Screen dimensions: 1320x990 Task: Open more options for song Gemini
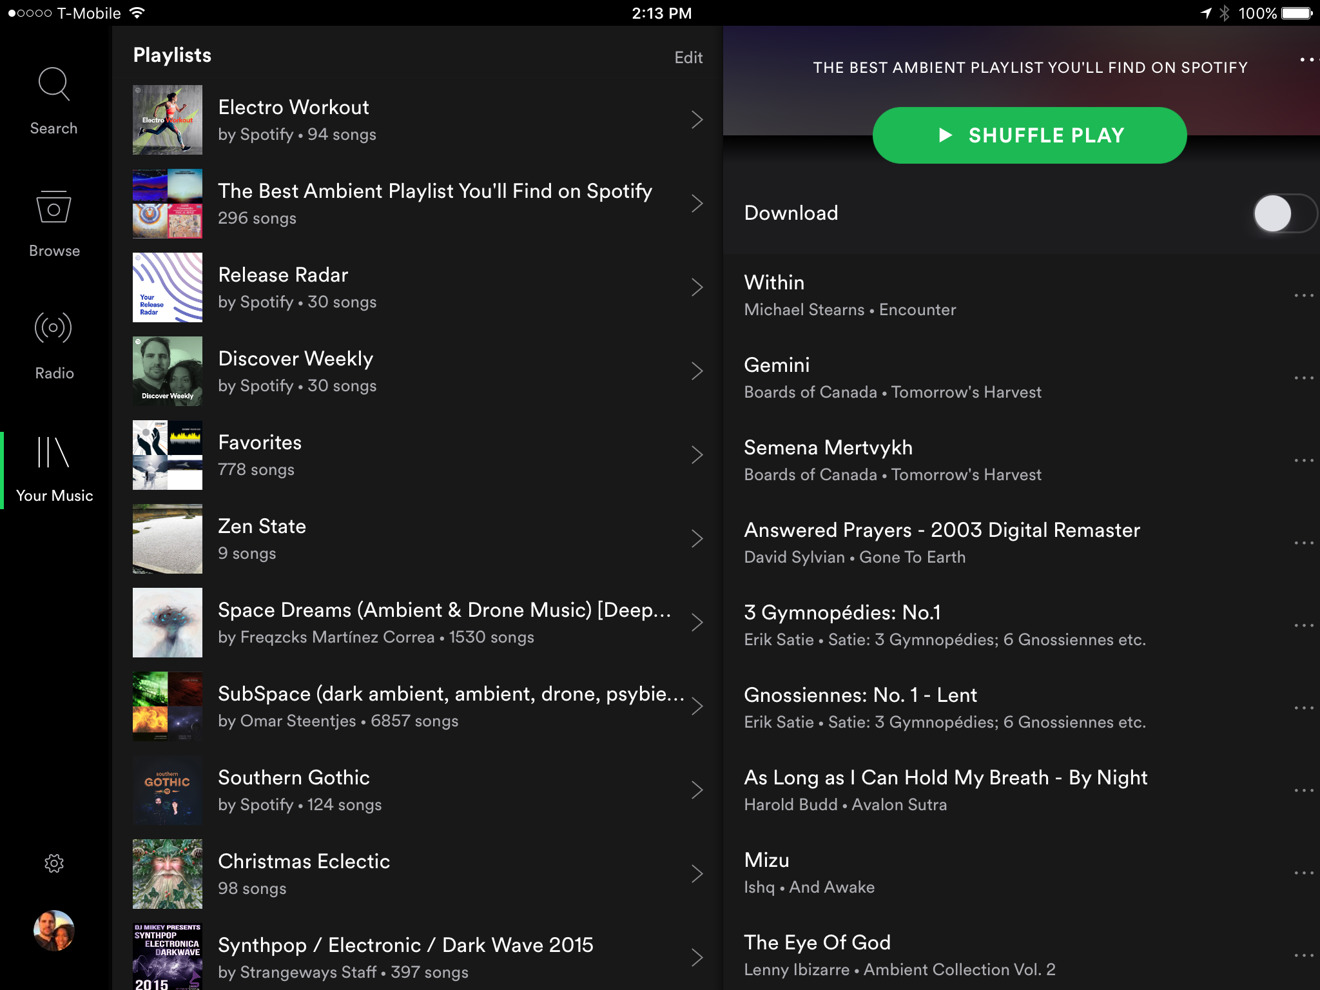[1304, 378]
